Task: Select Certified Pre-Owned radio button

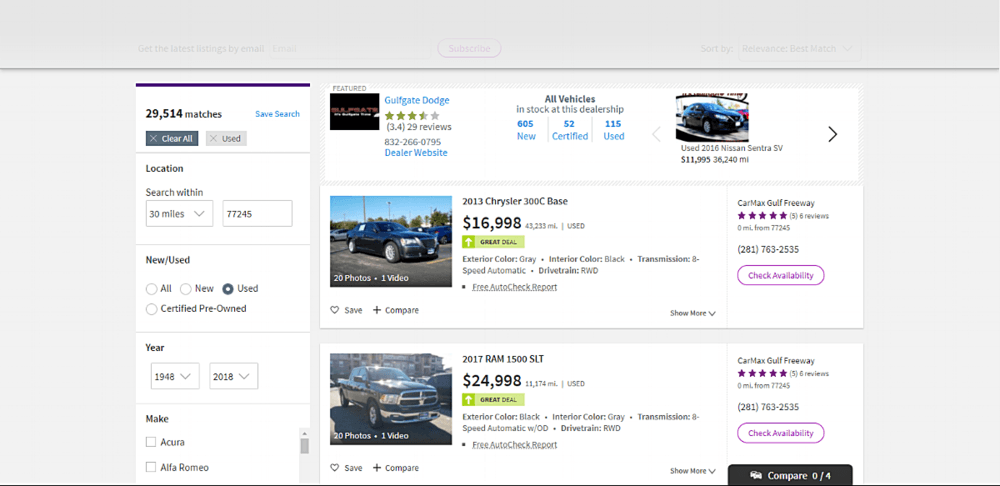Action: tap(151, 309)
